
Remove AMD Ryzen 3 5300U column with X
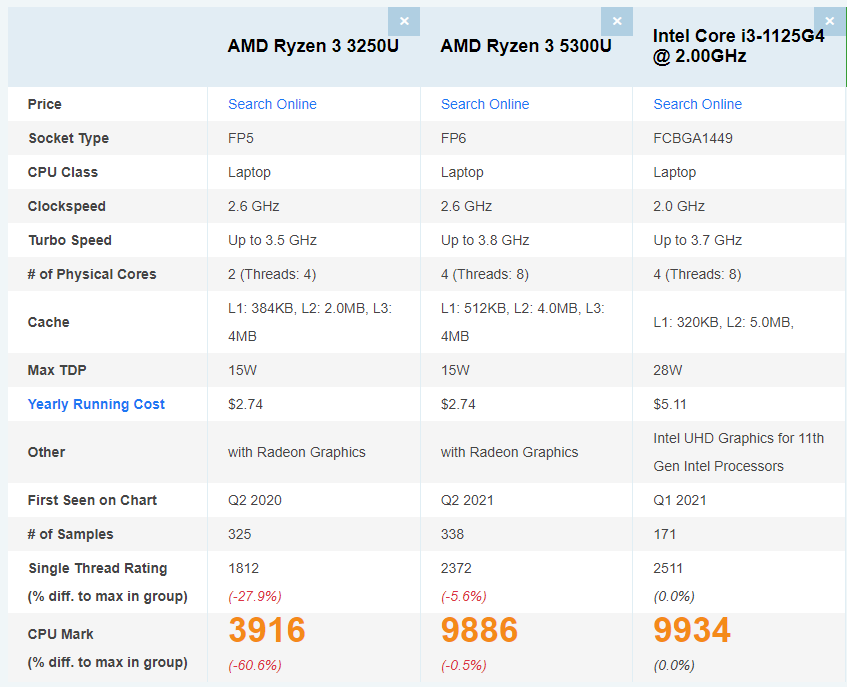click(x=616, y=22)
